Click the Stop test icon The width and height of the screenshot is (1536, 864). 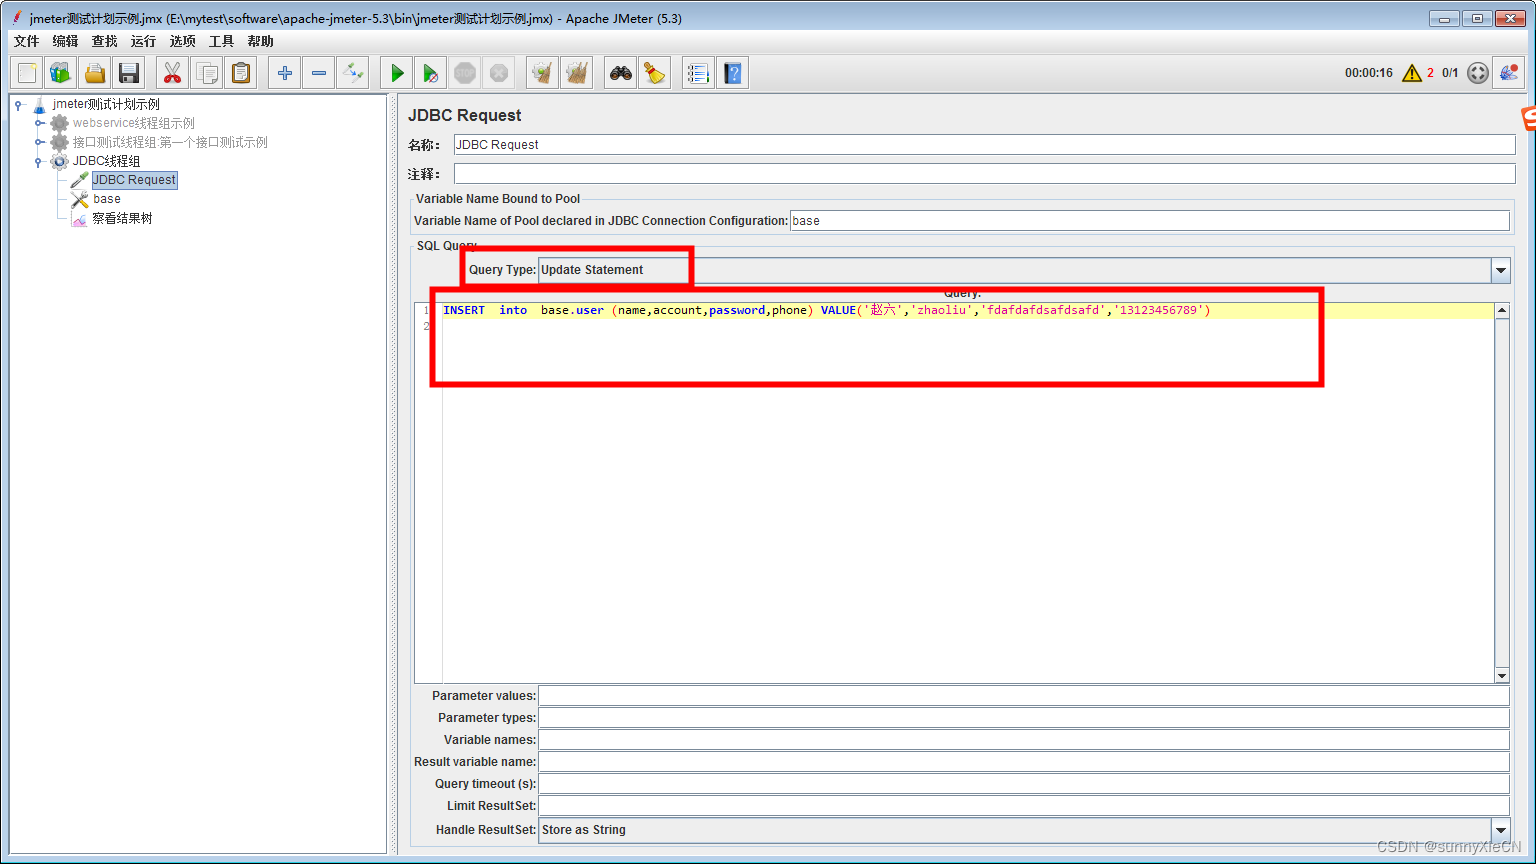465,73
